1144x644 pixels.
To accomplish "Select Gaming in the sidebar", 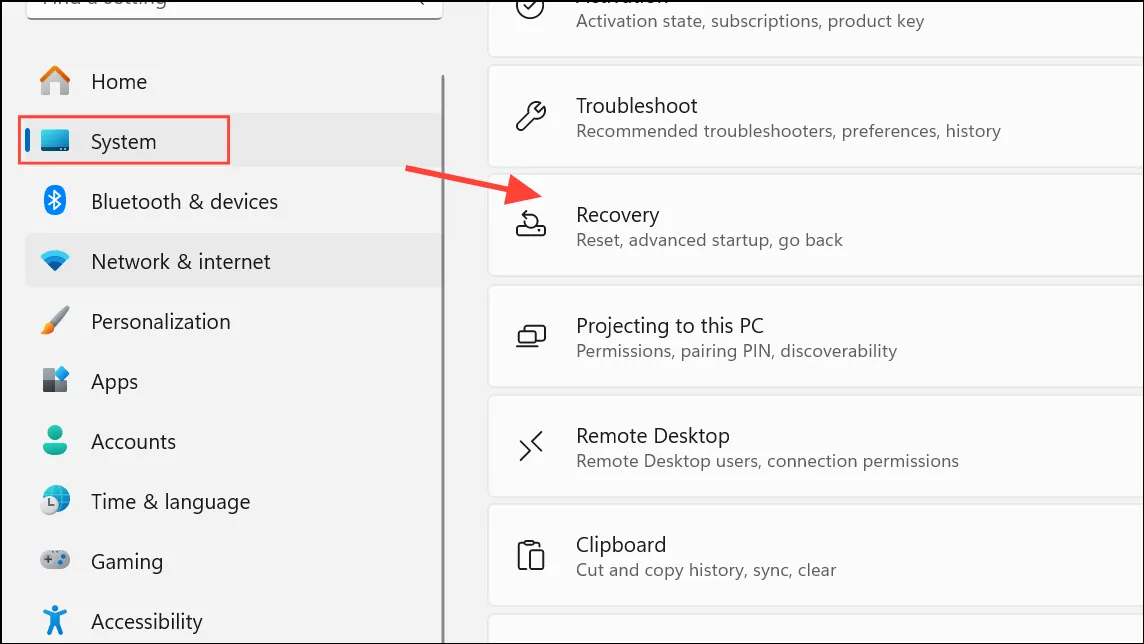I will [233, 561].
